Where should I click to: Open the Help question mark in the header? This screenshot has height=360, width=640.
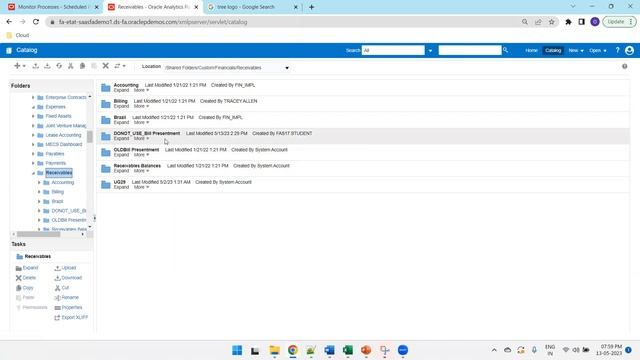[x=617, y=50]
